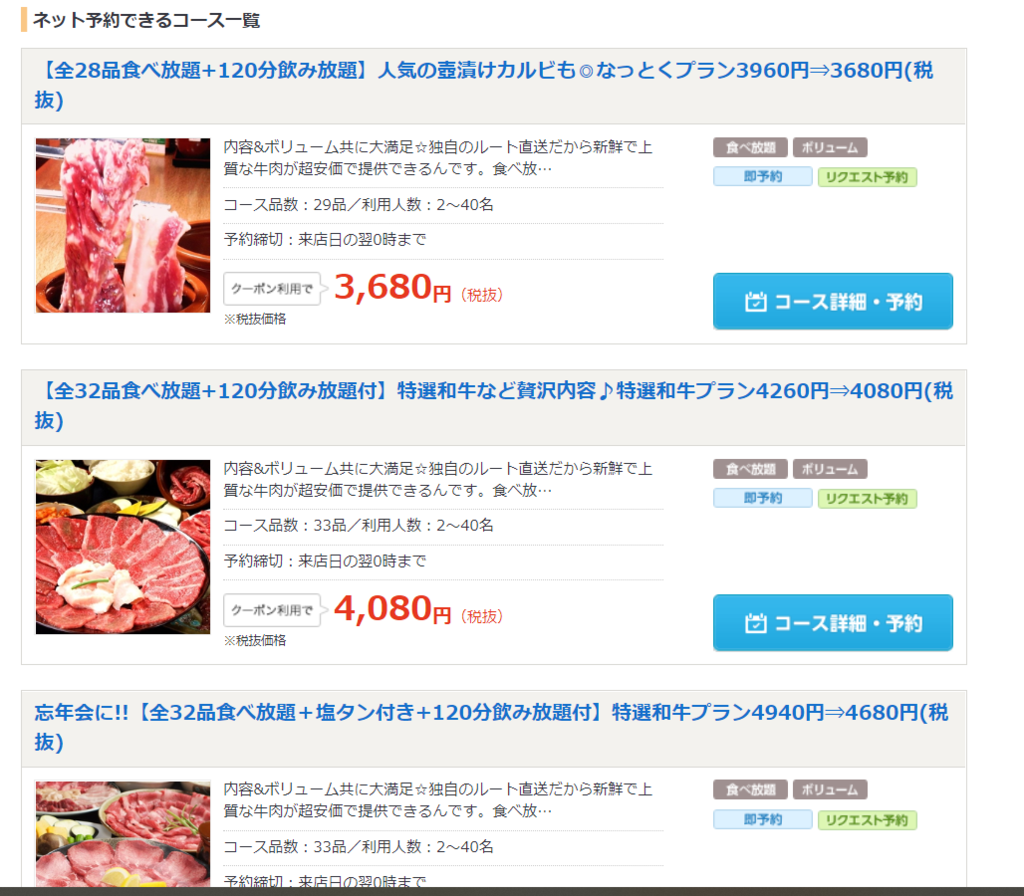
Task: Open the 忘年会 4680円 plan title link
Action: coord(491,727)
